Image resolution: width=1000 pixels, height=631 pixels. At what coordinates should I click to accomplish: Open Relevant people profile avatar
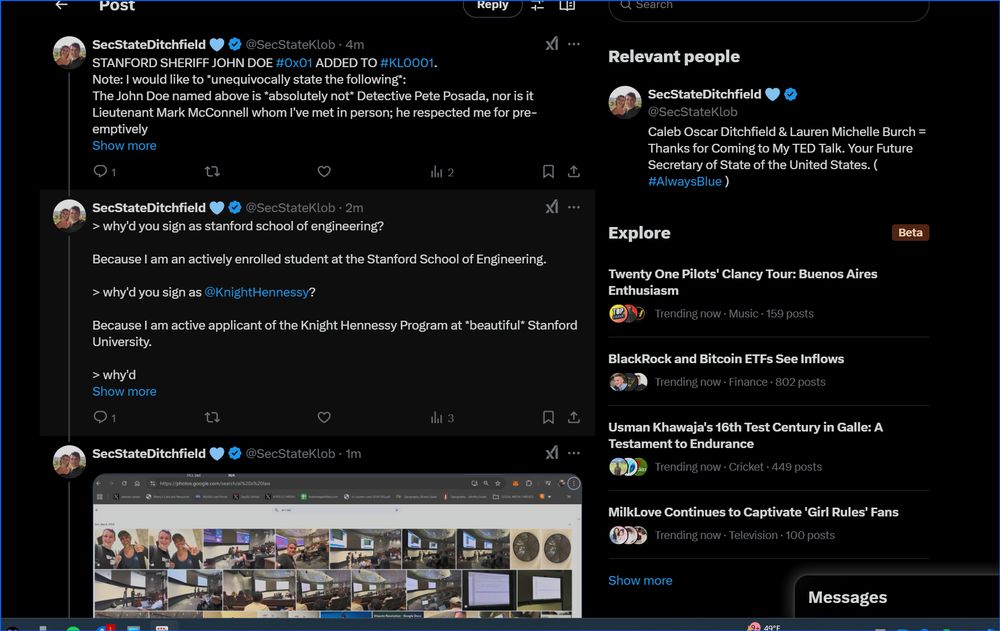pos(625,102)
